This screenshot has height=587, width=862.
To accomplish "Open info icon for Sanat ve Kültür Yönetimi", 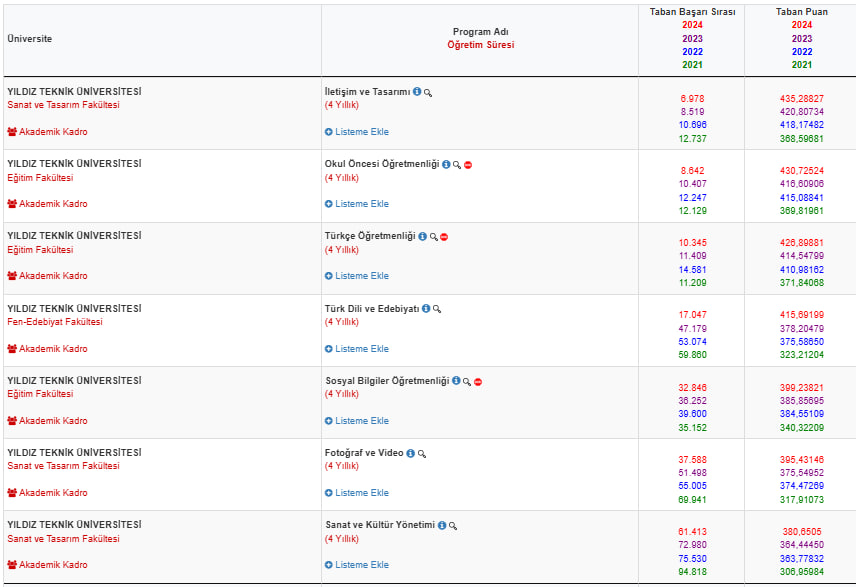I will coord(442,525).
